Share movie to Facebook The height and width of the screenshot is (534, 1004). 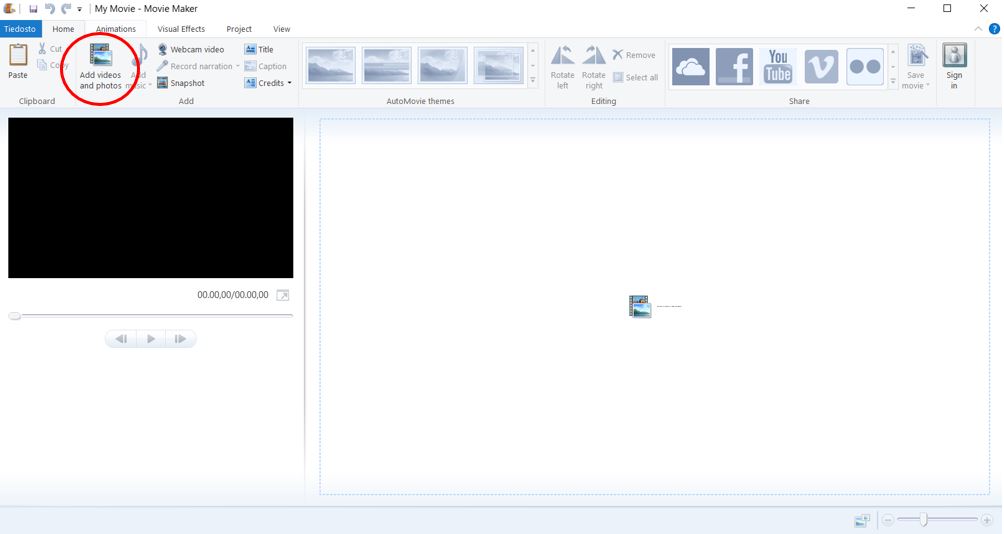pos(734,66)
